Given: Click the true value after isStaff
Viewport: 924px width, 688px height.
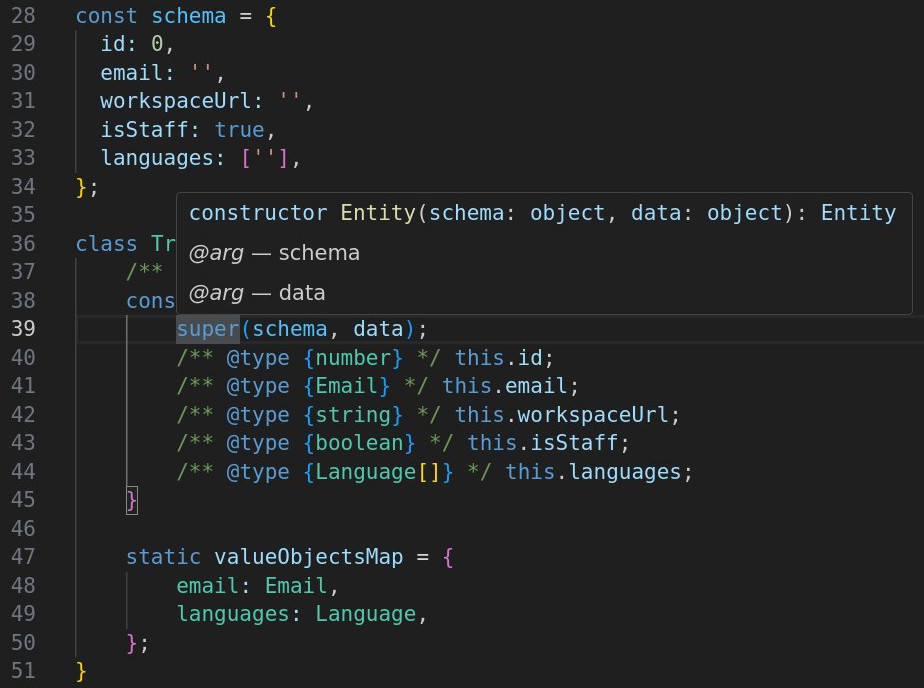Looking at the screenshot, I should (239, 130).
